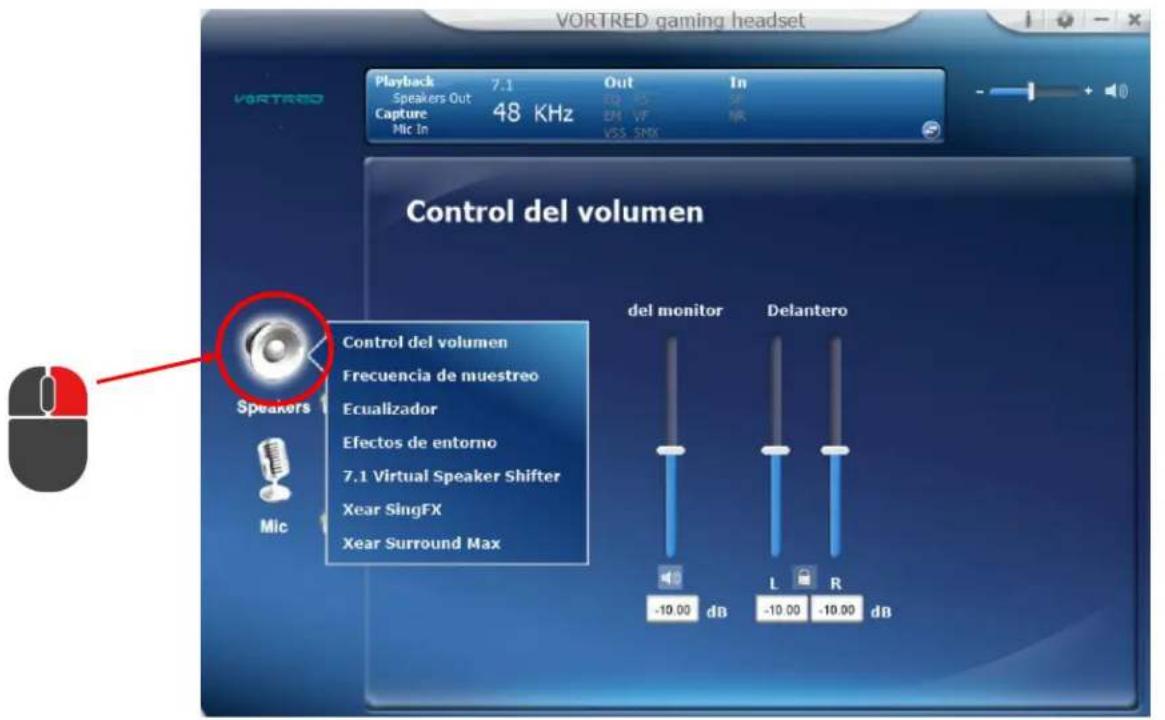Select 'Xear Surround Max' menu entry
Image resolution: width=1165 pixels, height=720 pixels.
421,543
